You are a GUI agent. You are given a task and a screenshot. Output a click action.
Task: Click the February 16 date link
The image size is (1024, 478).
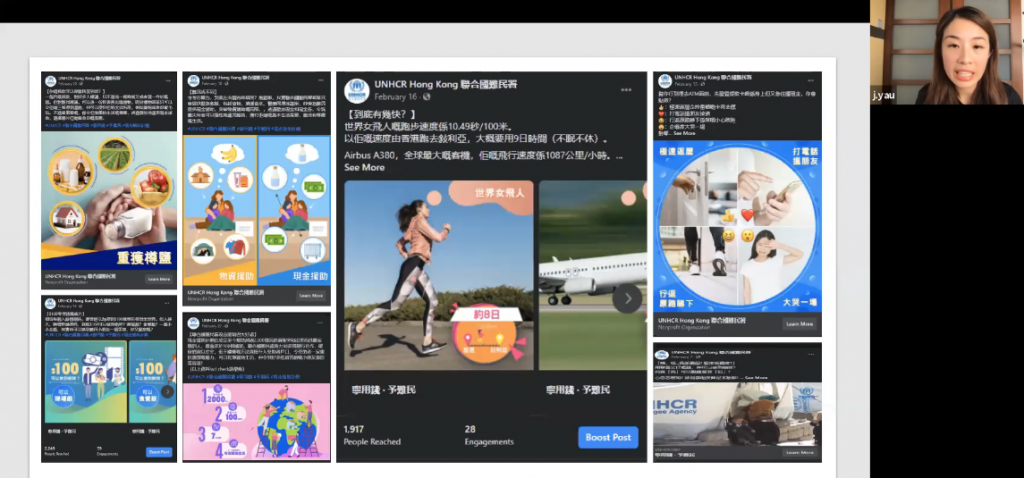tap(395, 97)
